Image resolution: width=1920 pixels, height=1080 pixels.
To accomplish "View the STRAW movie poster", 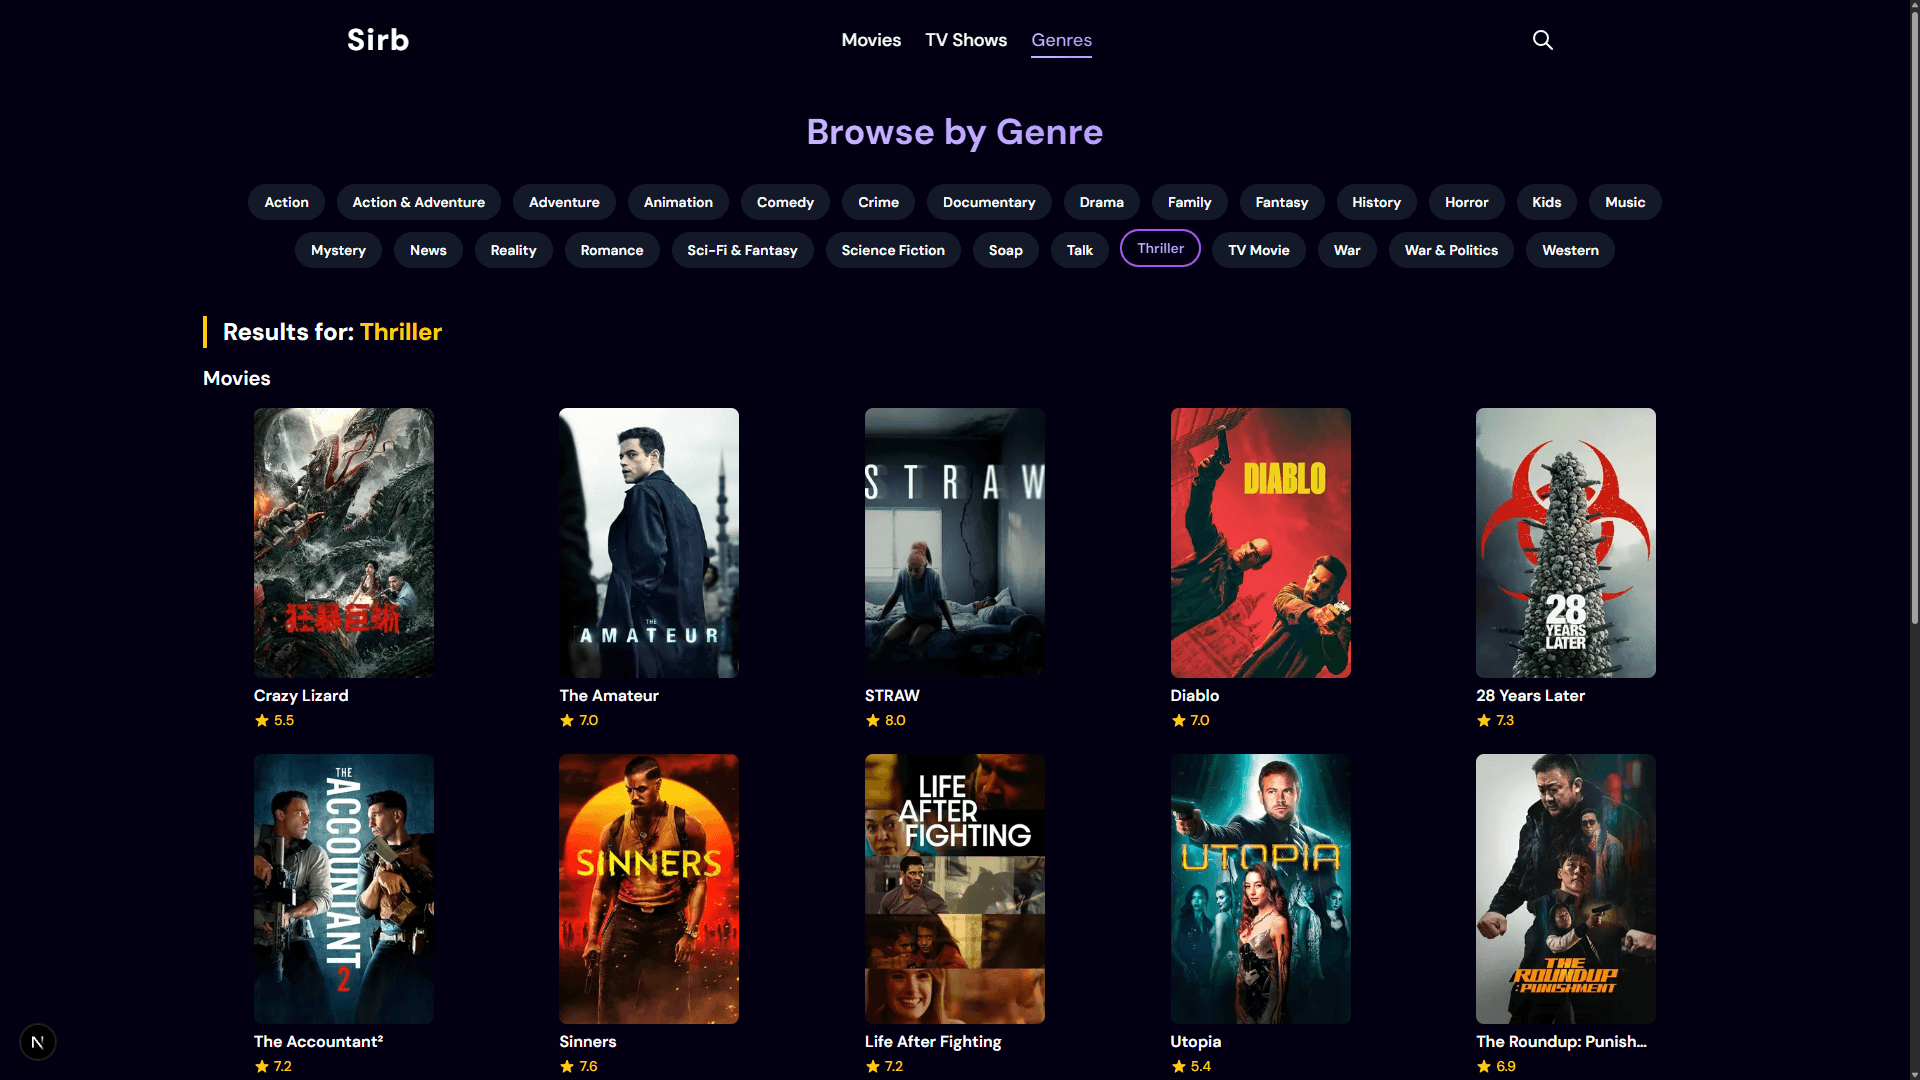I will [955, 543].
